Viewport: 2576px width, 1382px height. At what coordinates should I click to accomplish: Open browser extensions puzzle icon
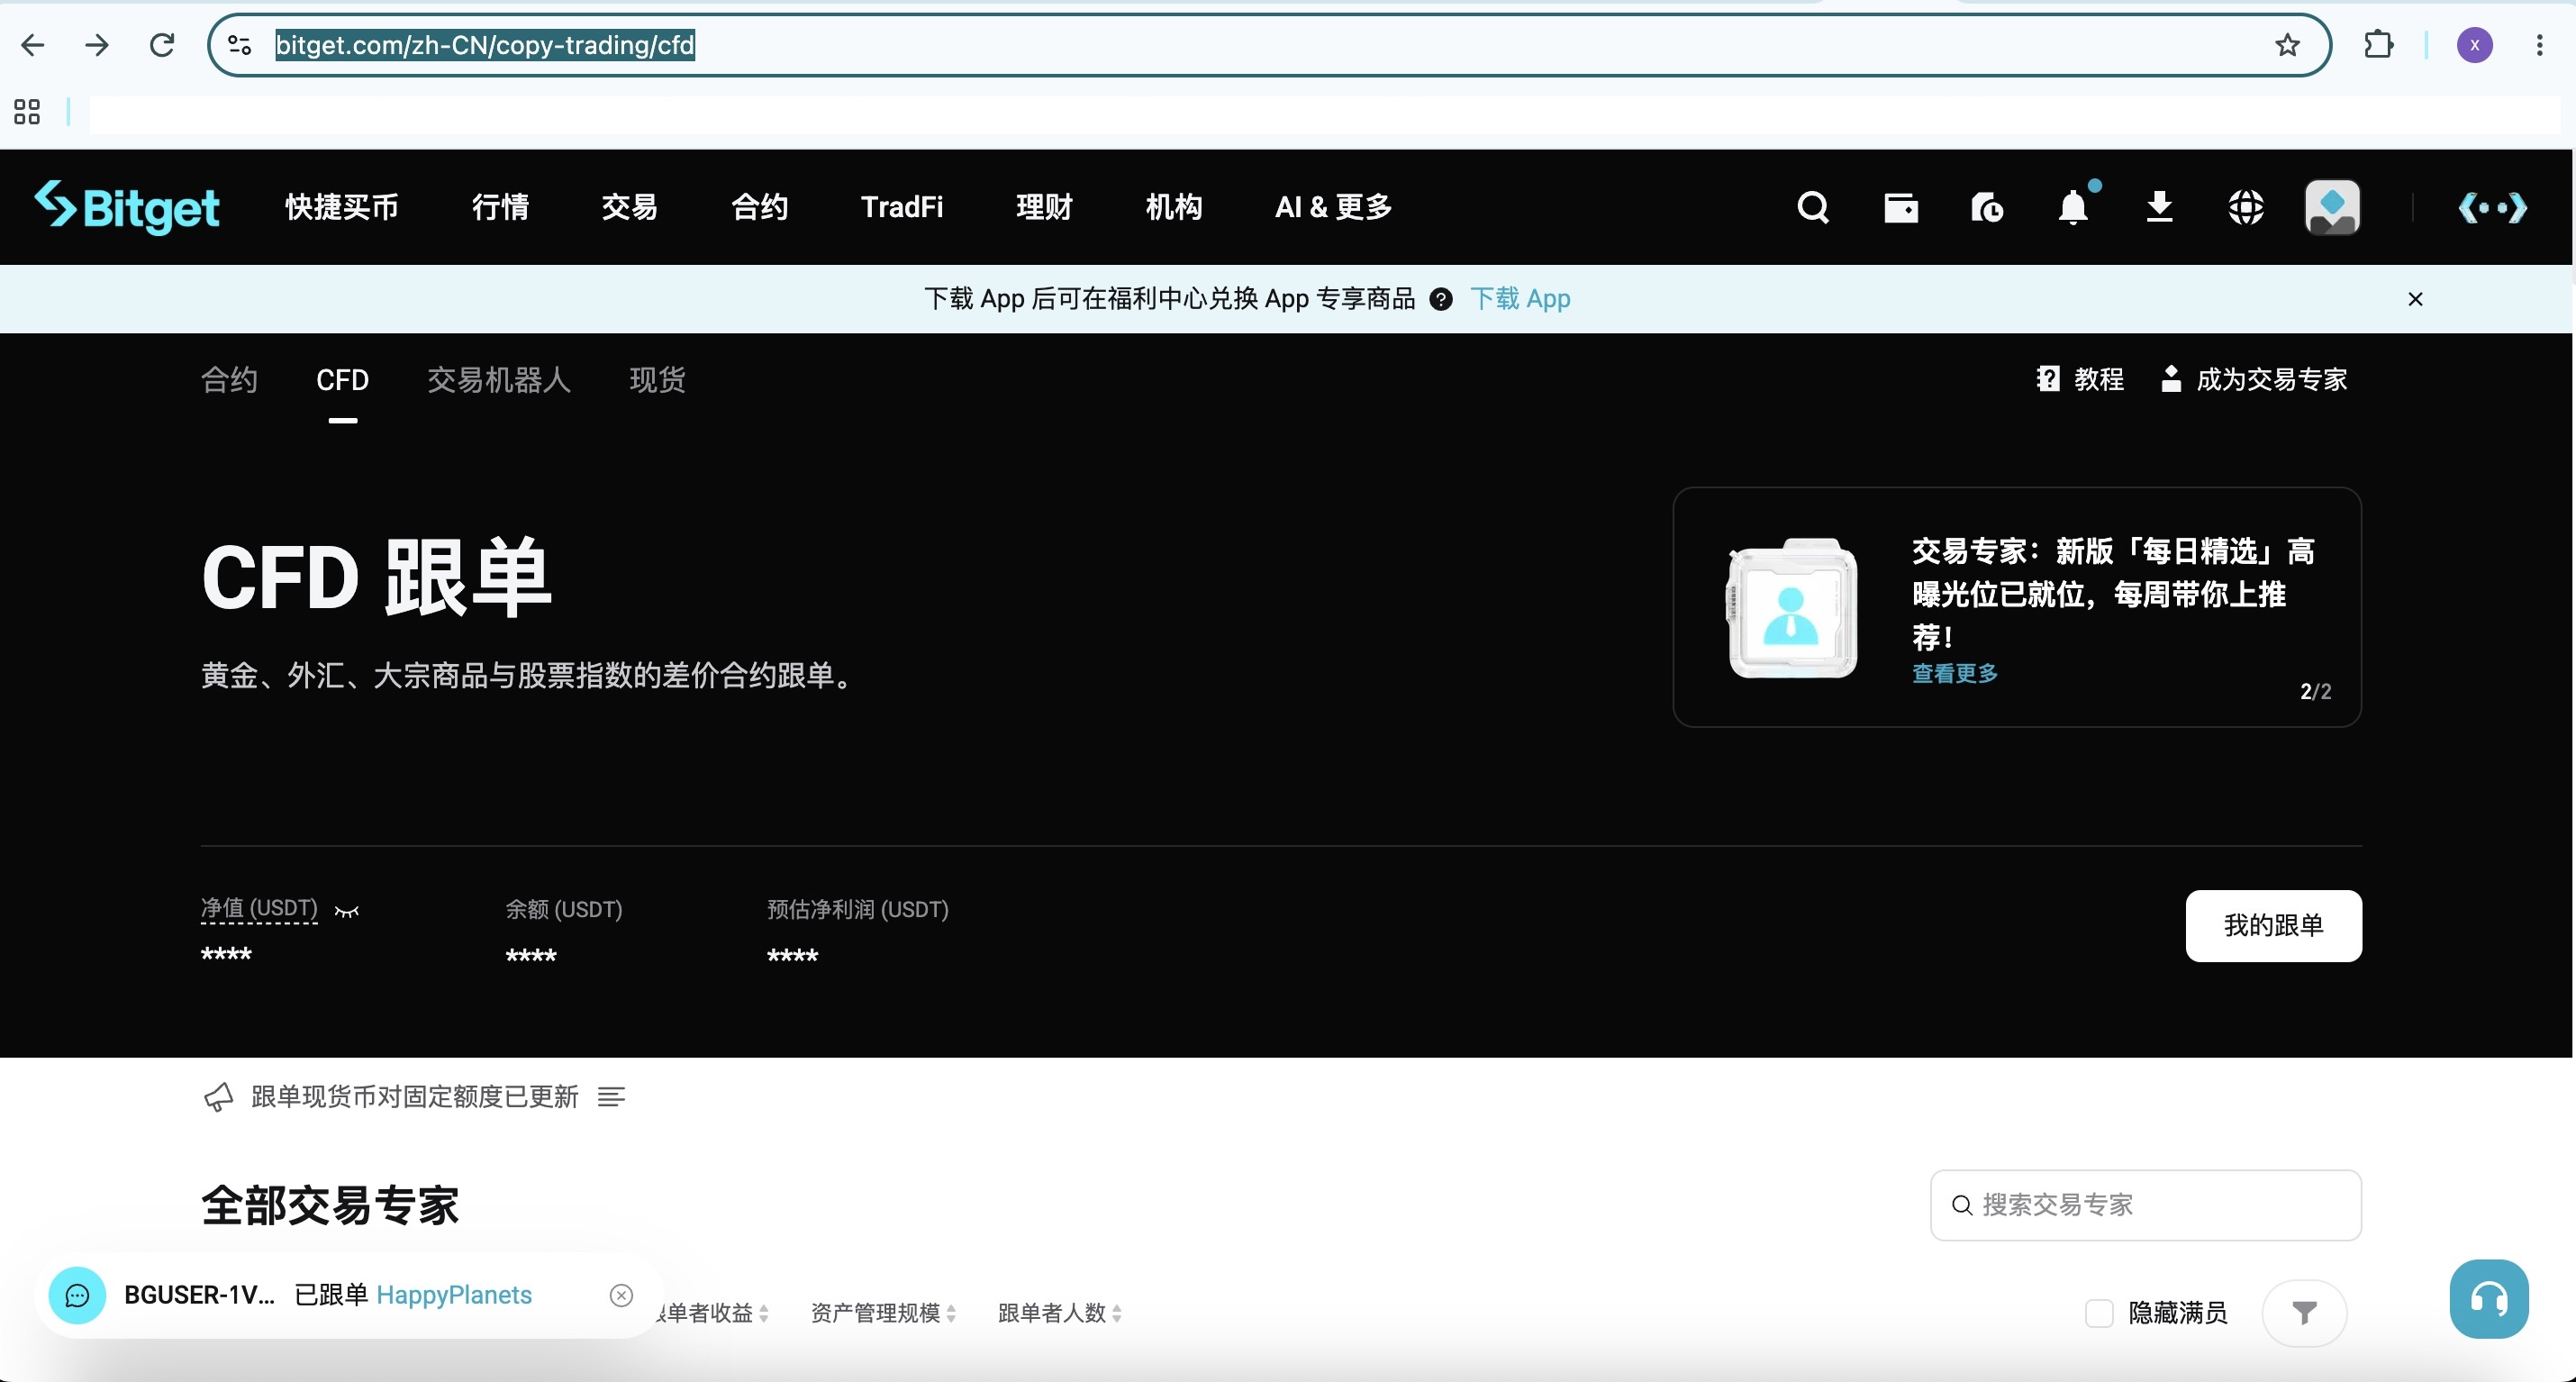[2379, 45]
